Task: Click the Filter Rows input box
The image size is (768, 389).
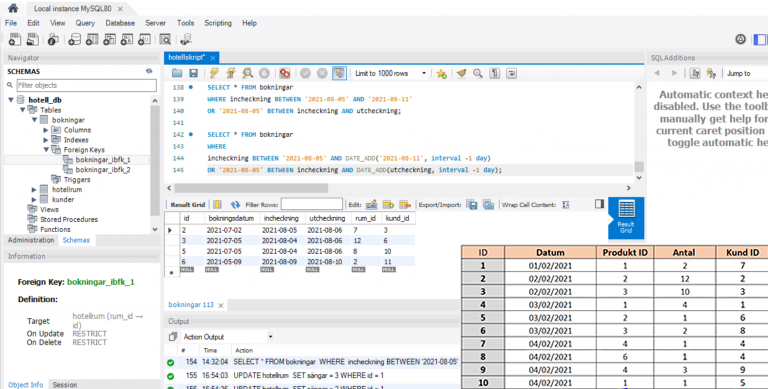Action: pyautogui.click(x=312, y=204)
